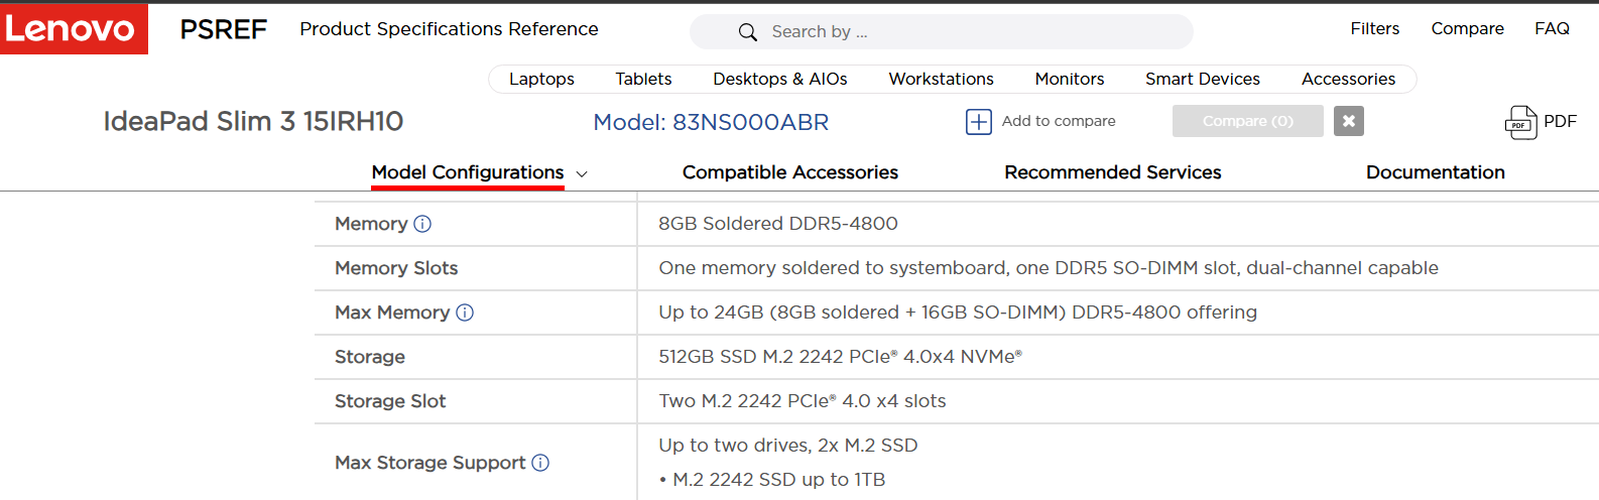Open Desktops & AIOs category
1599x500 pixels.
[x=780, y=79]
